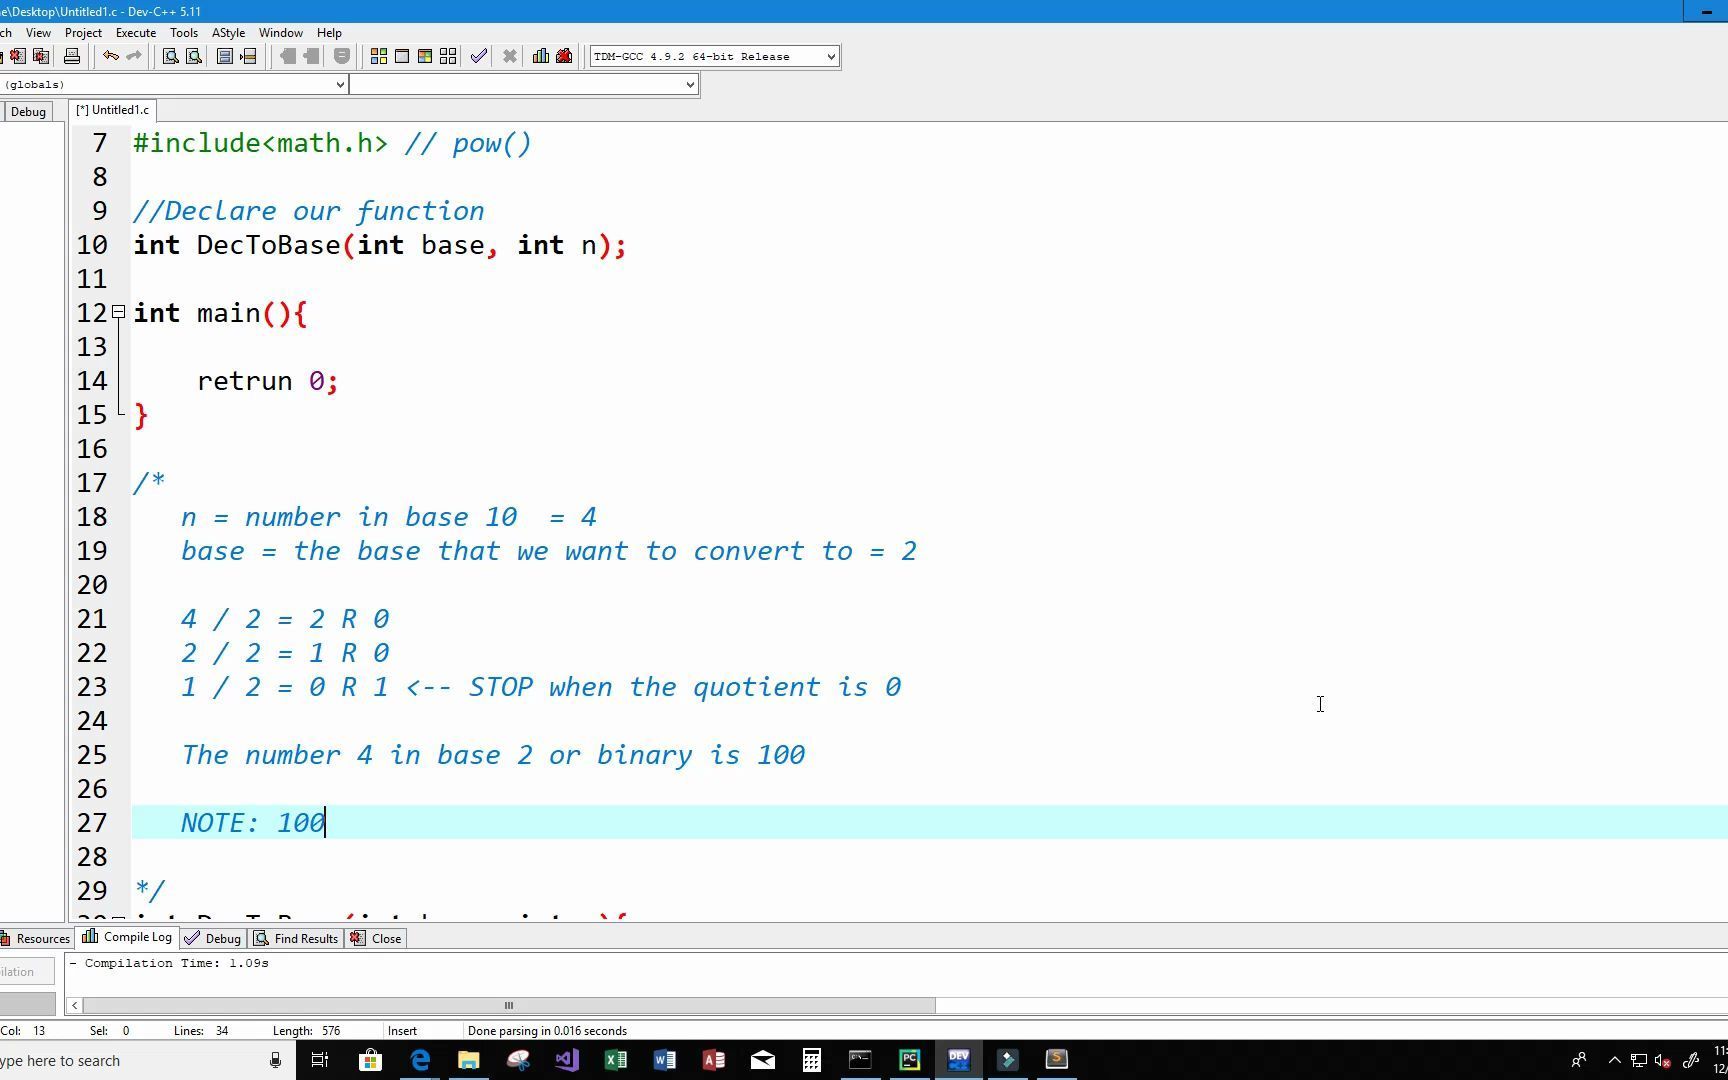1728x1080 pixels.
Task: Click the Goto Function toolbar icon
Action: coord(225,56)
